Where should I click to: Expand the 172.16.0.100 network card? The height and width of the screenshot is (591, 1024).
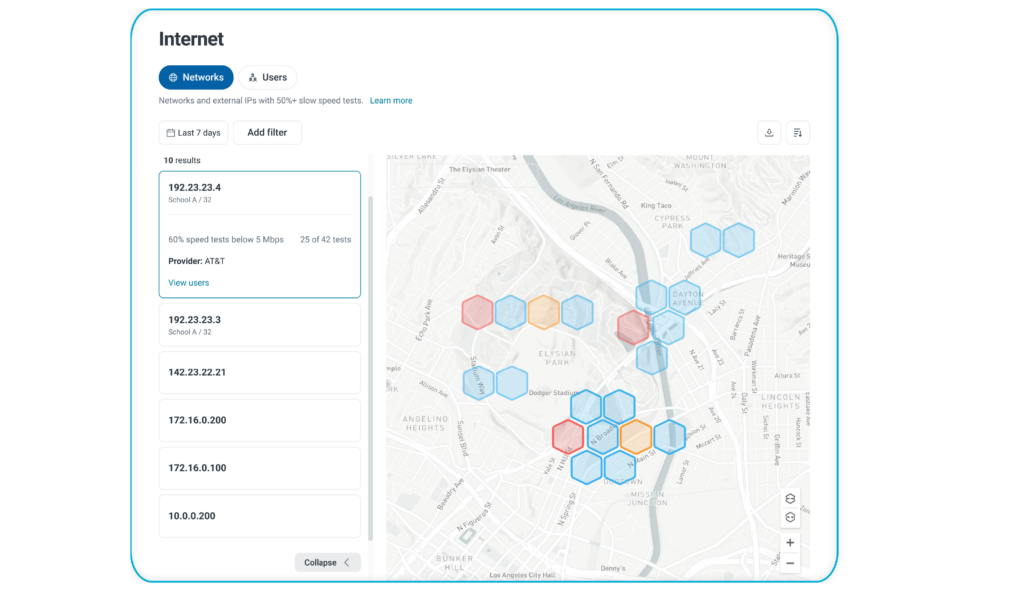[260, 468]
